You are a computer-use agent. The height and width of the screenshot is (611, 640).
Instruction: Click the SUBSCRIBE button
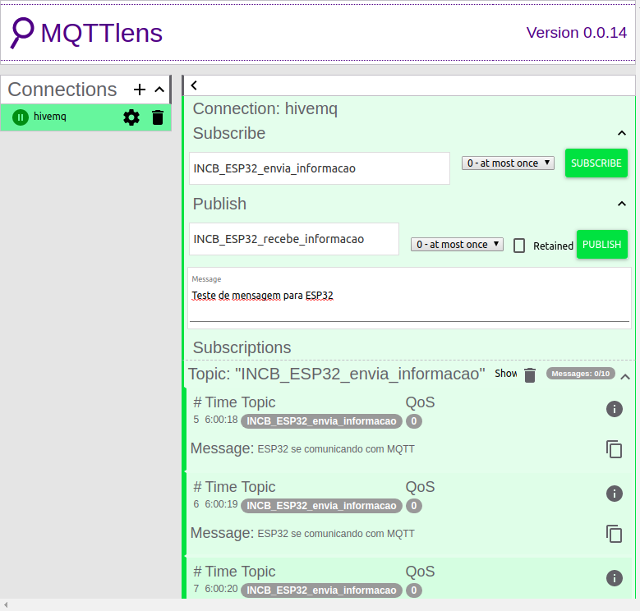click(x=596, y=163)
